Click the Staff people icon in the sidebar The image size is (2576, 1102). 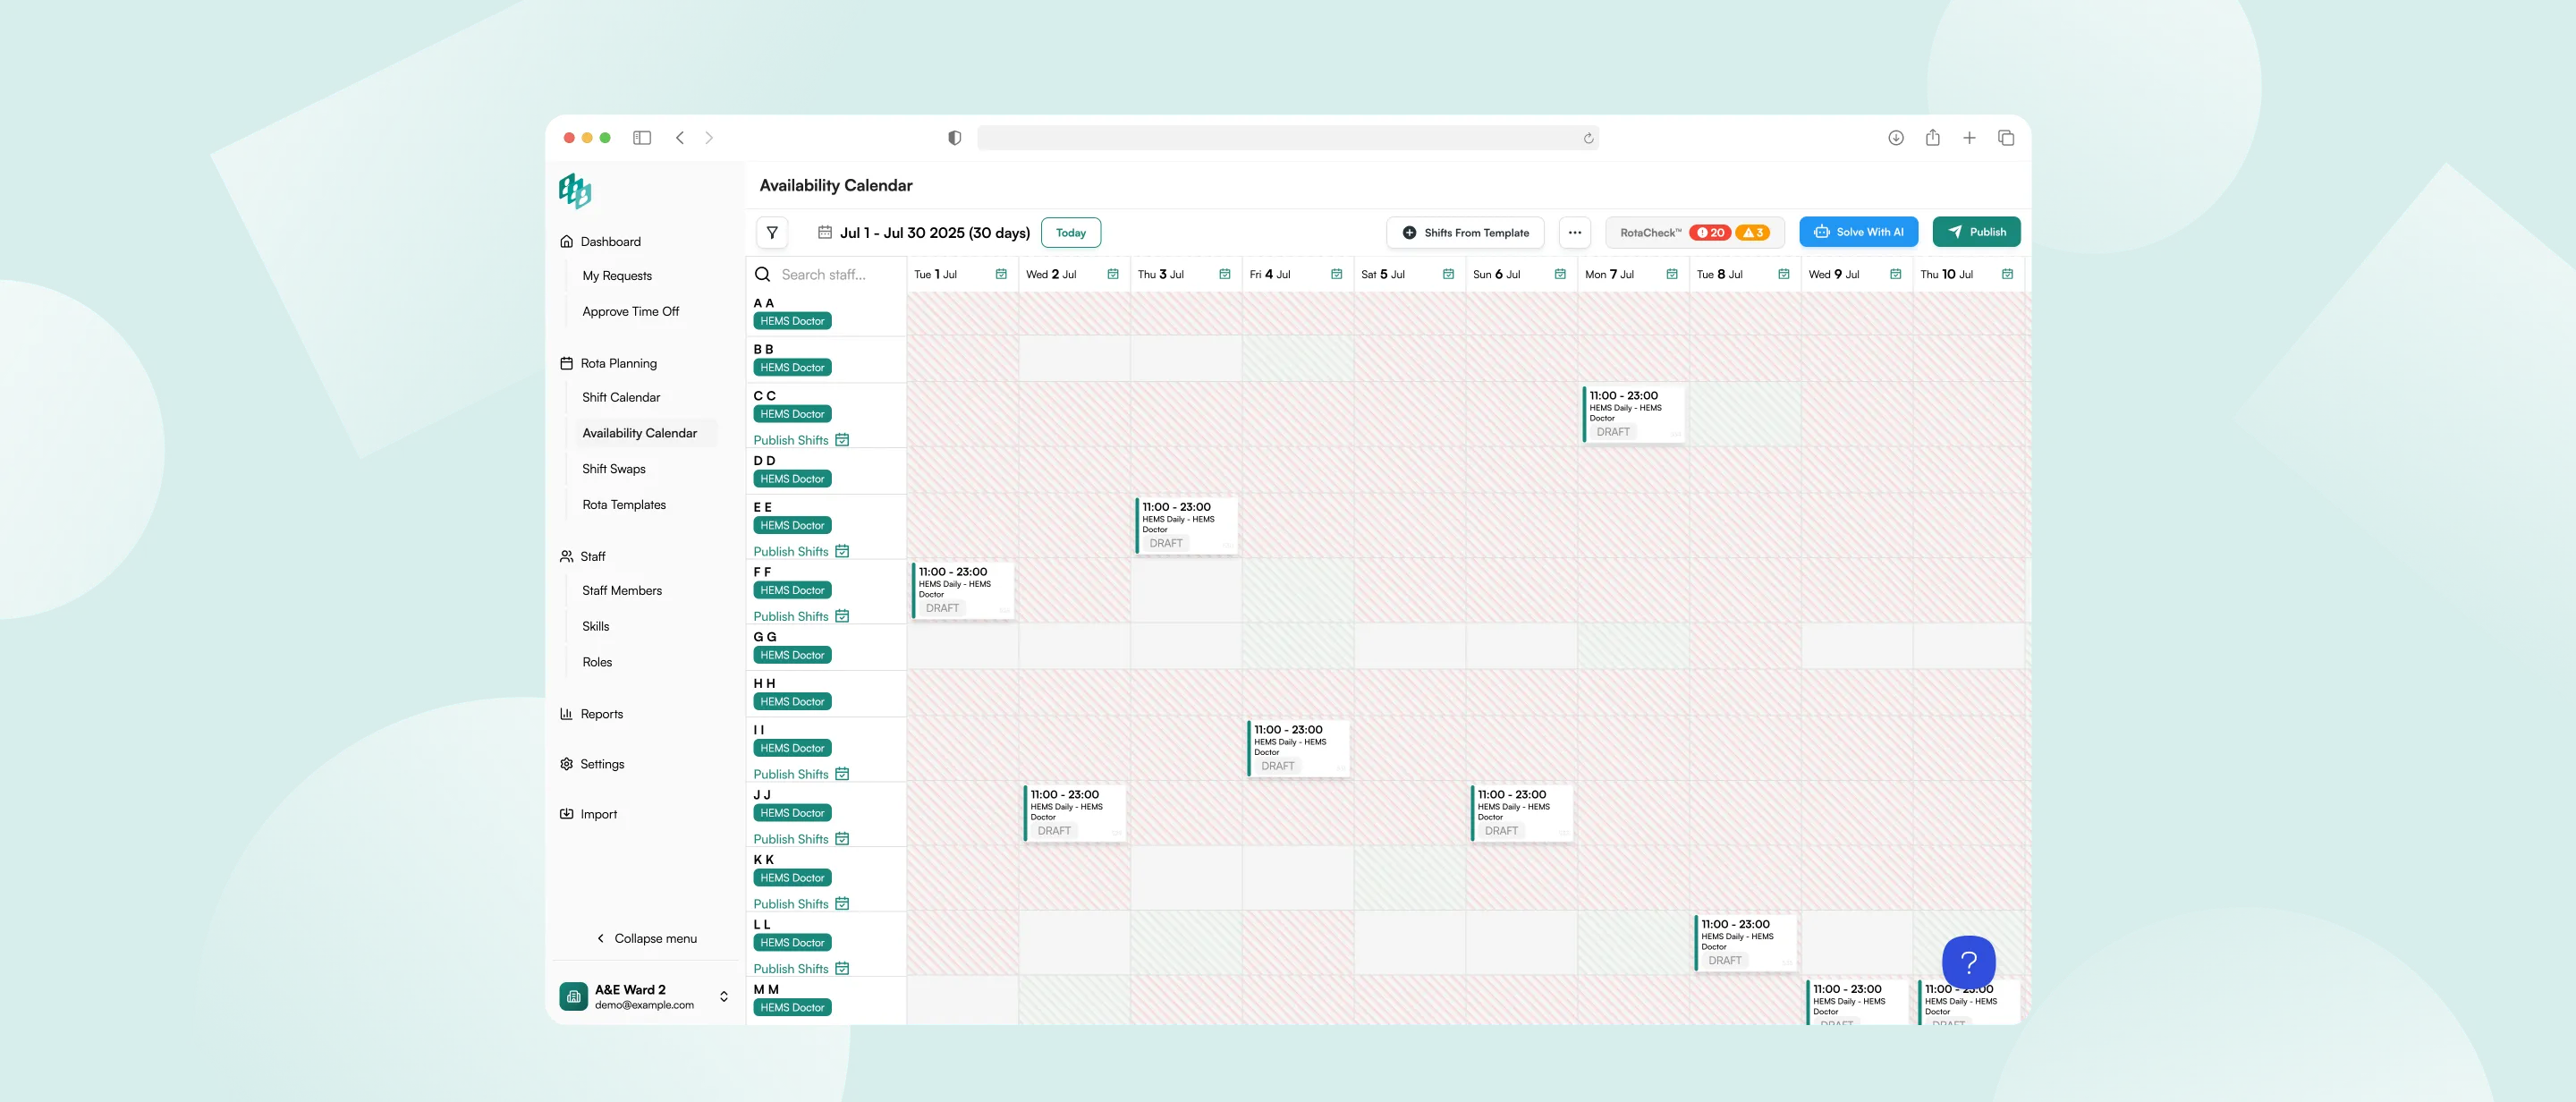(x=566, y=556)
